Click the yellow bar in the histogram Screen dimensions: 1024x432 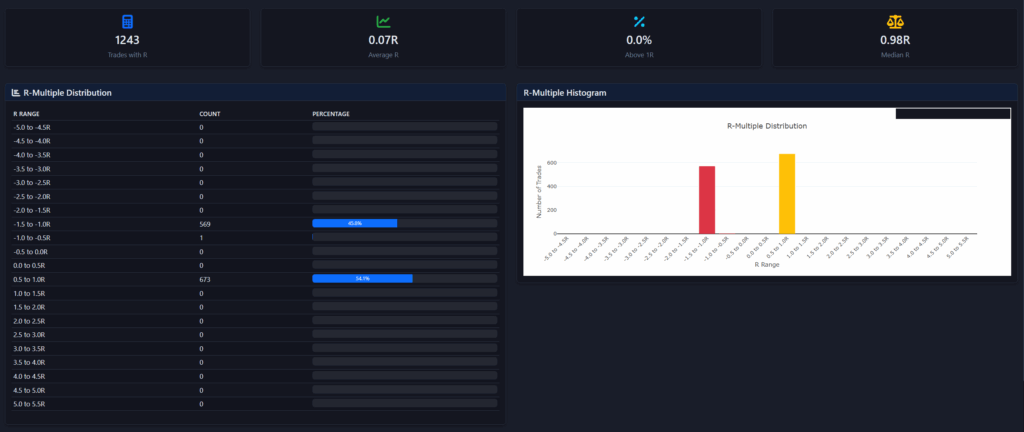point(787,194)
